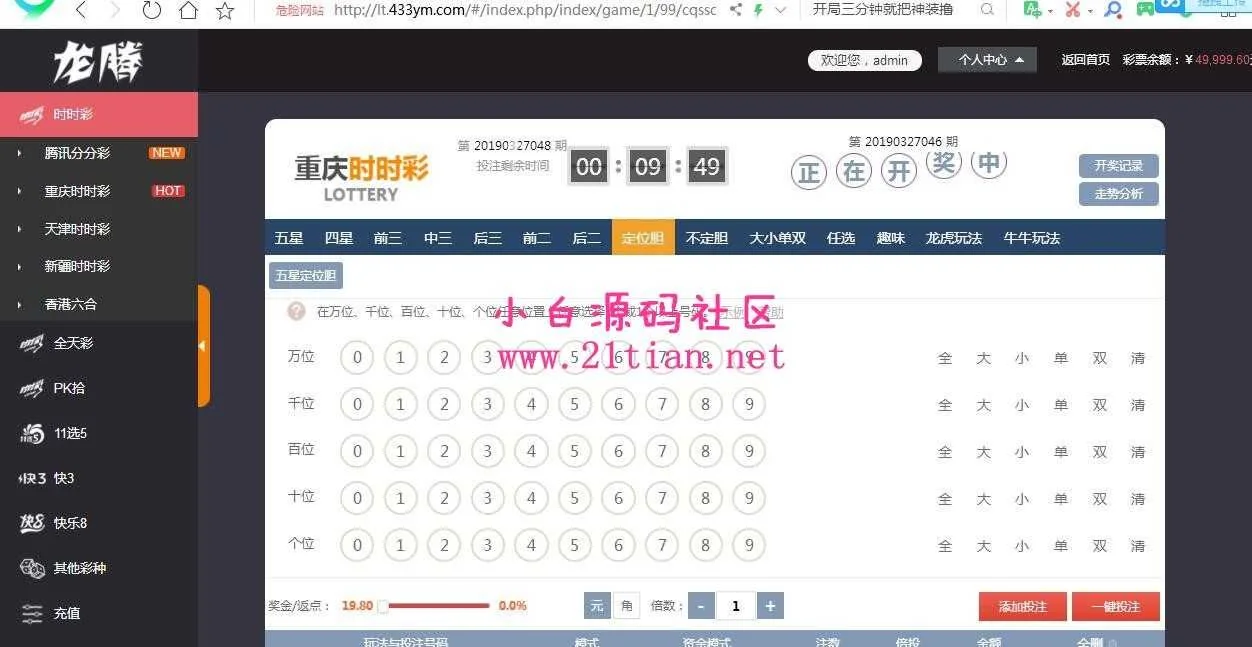This screenshot has height=647, width=1252.
Task: Select number 0 in 个位 row
Action: click(357, 546)
